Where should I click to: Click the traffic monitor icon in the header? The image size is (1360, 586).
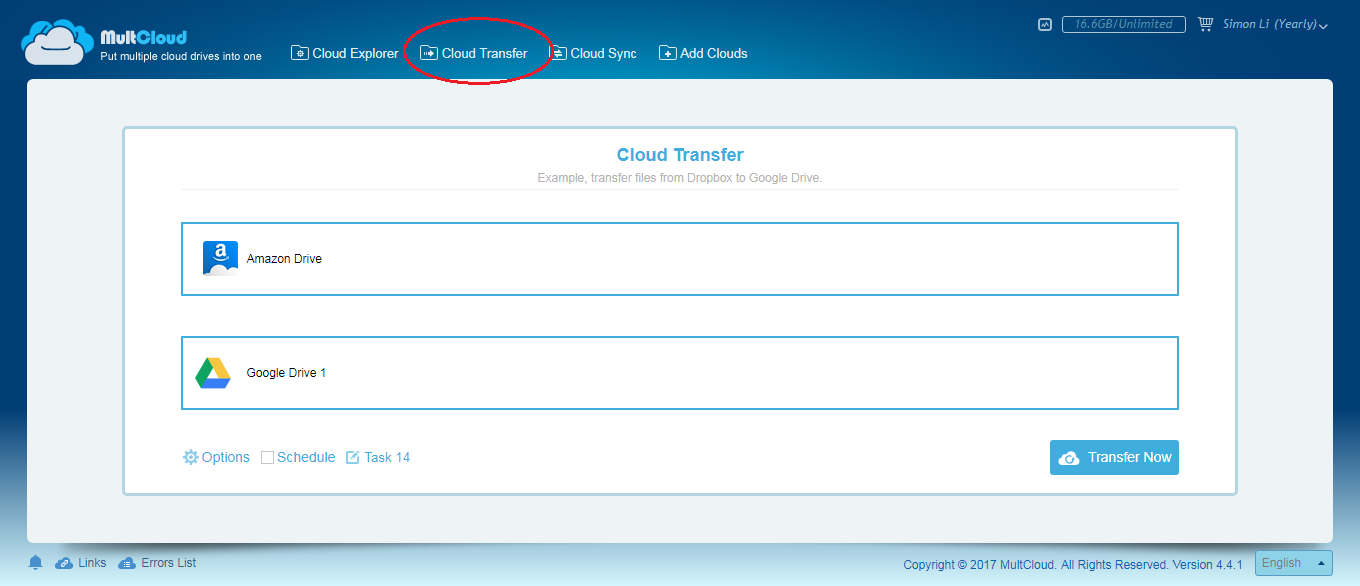click(x=1045, y=24)
